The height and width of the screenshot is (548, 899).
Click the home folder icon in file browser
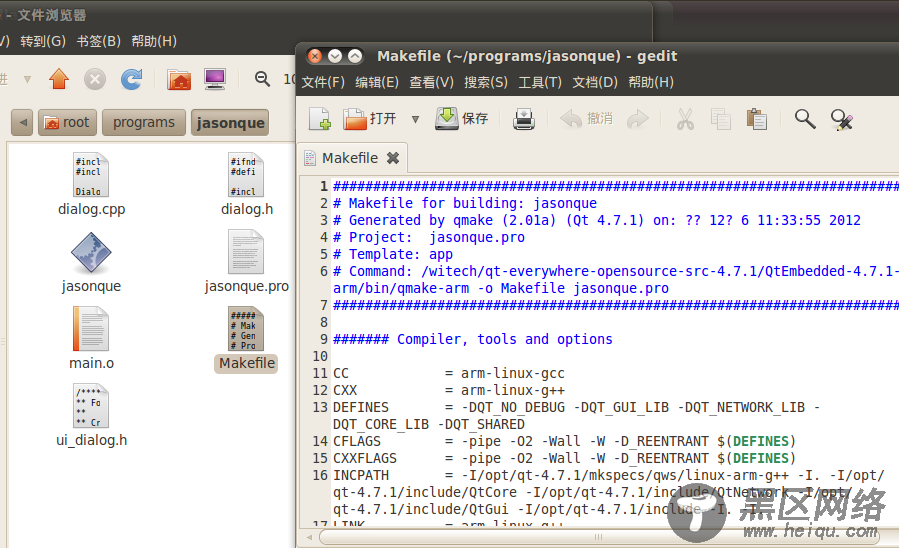pyautogui.click(x=179, y=79)
